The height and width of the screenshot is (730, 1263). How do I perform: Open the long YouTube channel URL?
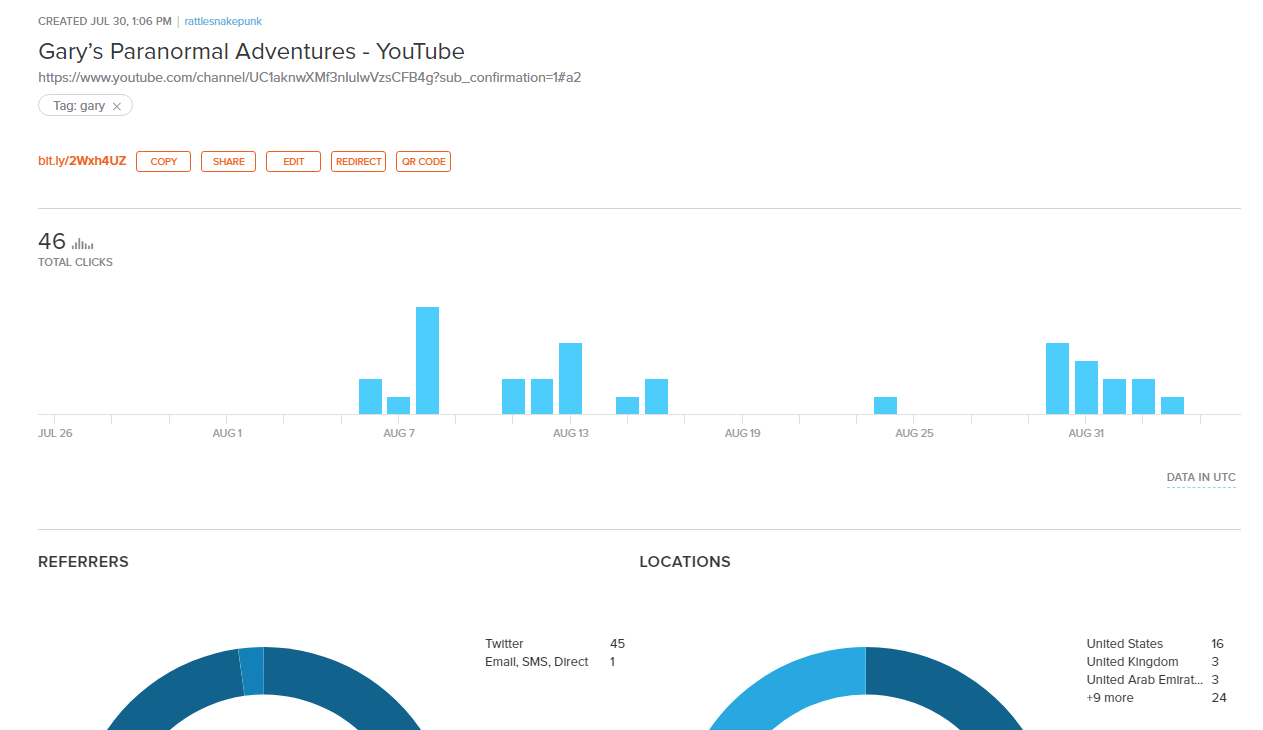(x=309, y=77)
